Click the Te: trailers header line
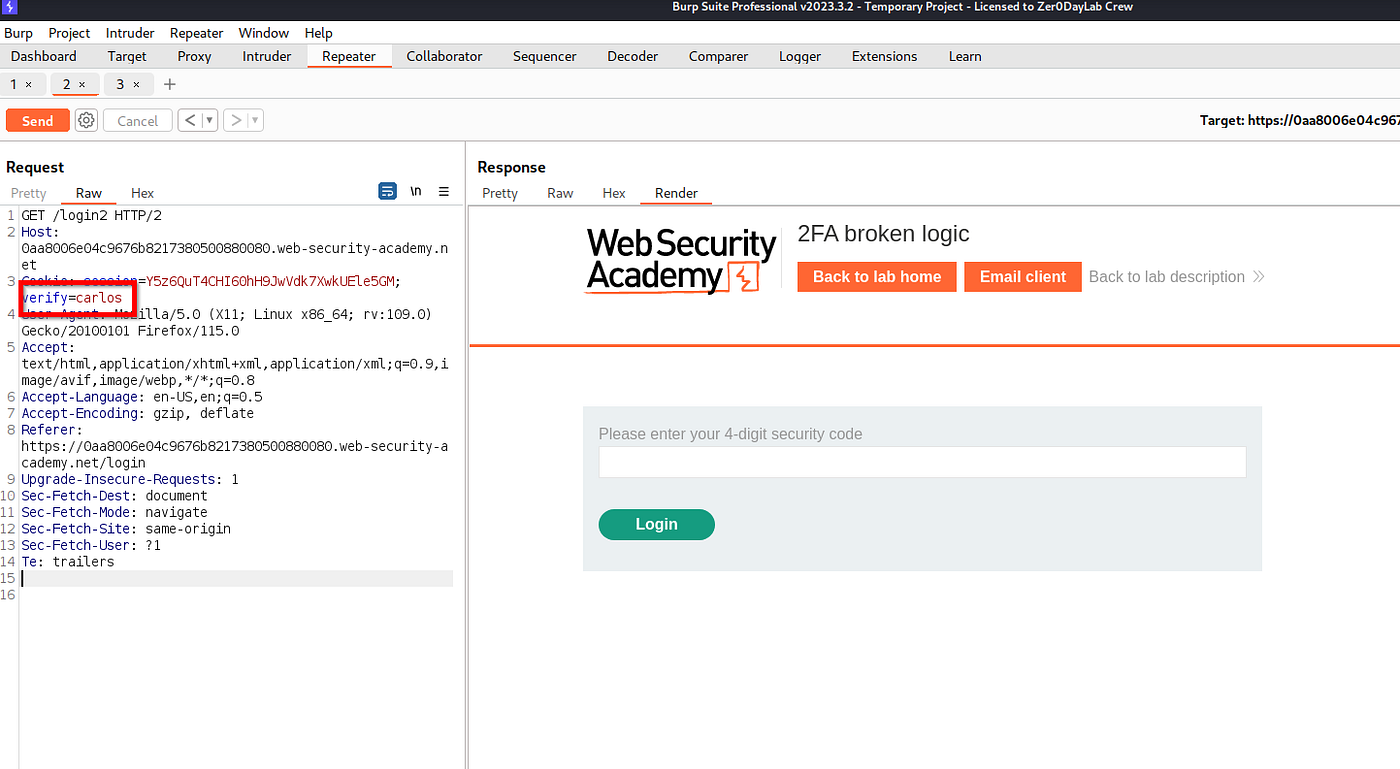 point(68,562)
